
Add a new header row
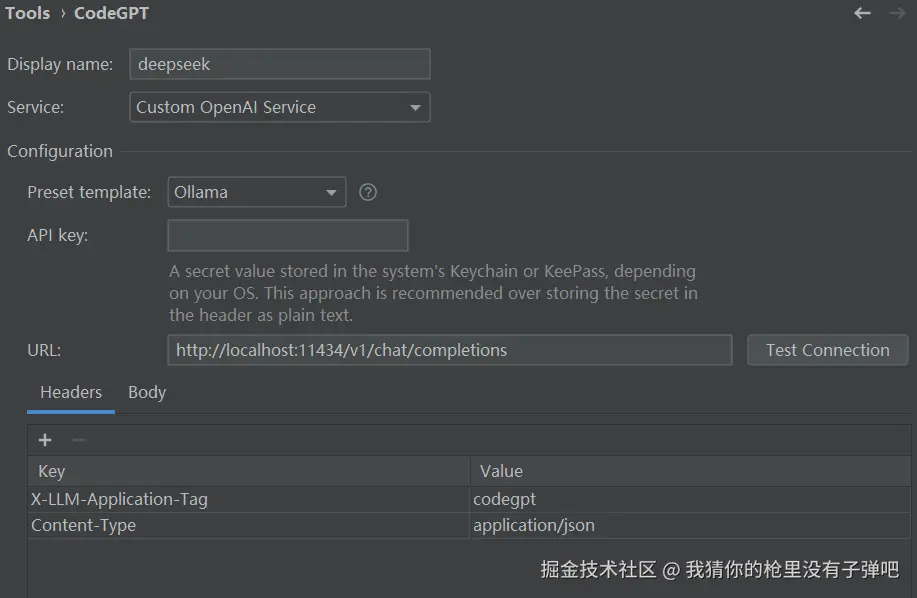[45, 440]
